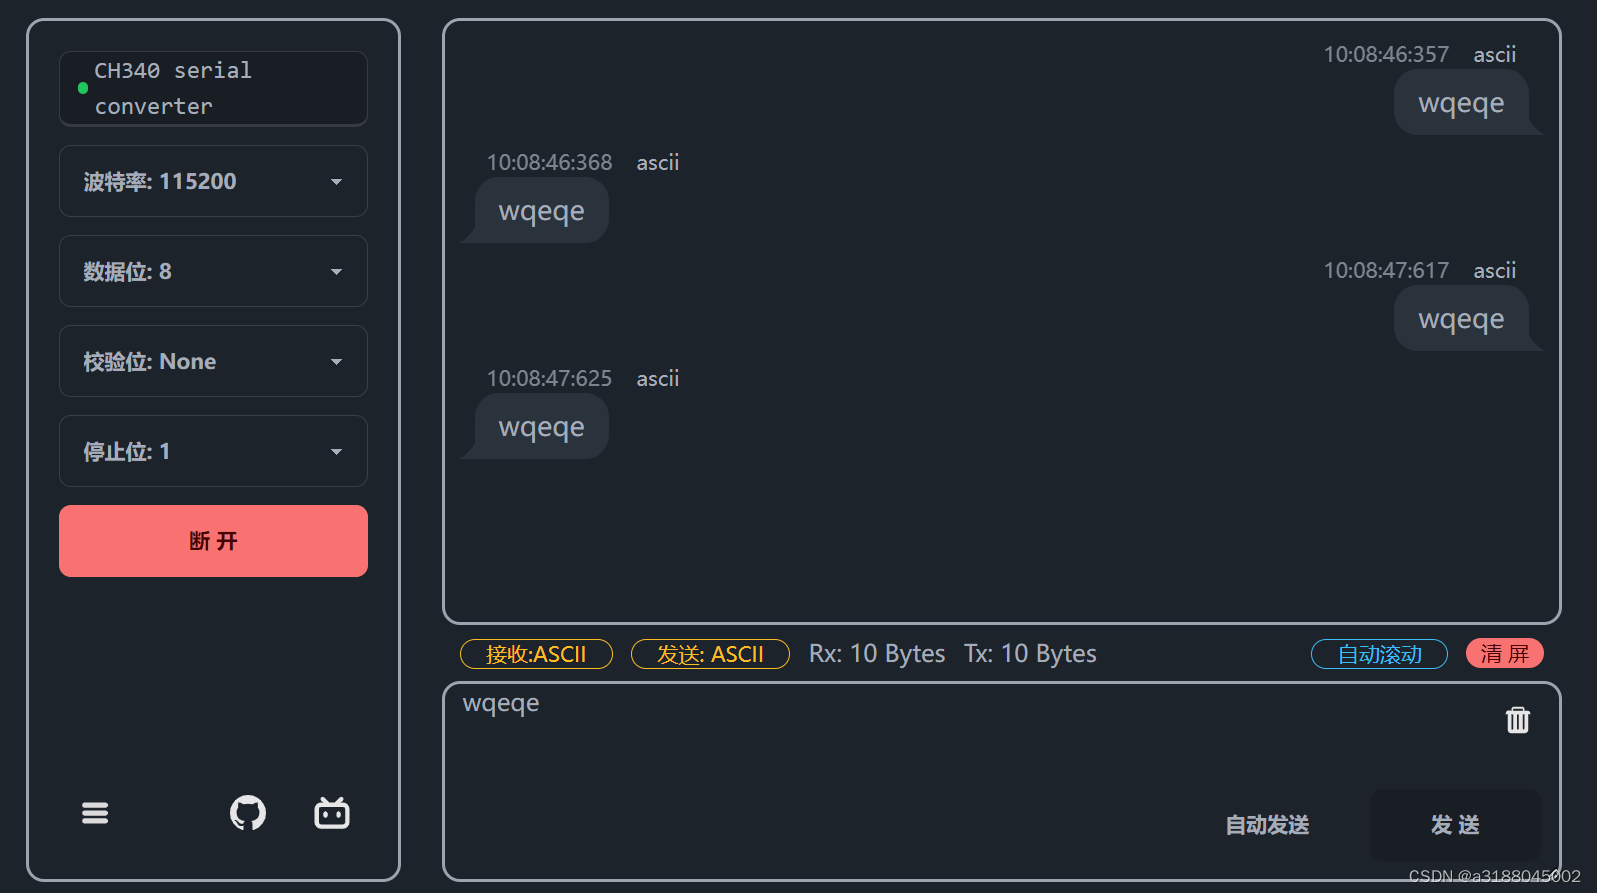Toggle 自动滚动 auto scroll
Image resolution: width=1597 pixels, height=893 pixels.
point(1379,654)
